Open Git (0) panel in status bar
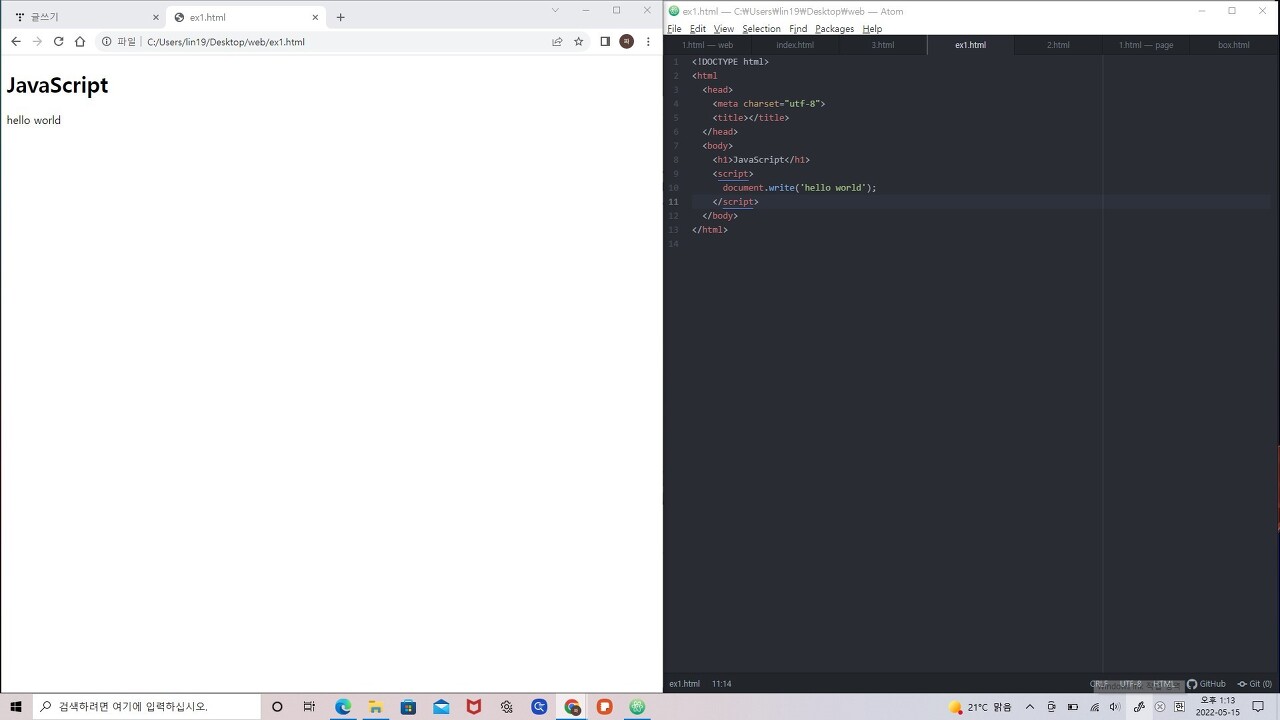 coord(1255,684)
